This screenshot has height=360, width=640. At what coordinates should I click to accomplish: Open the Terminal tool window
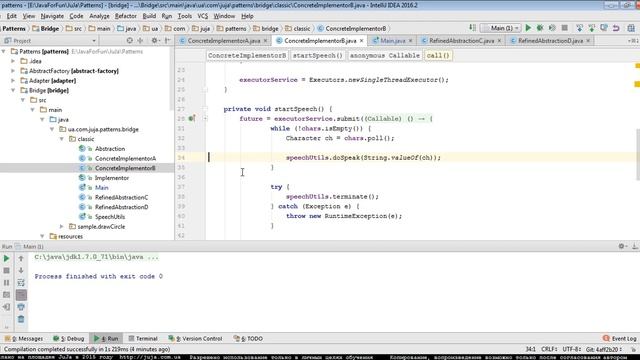[x=143, y=338]
